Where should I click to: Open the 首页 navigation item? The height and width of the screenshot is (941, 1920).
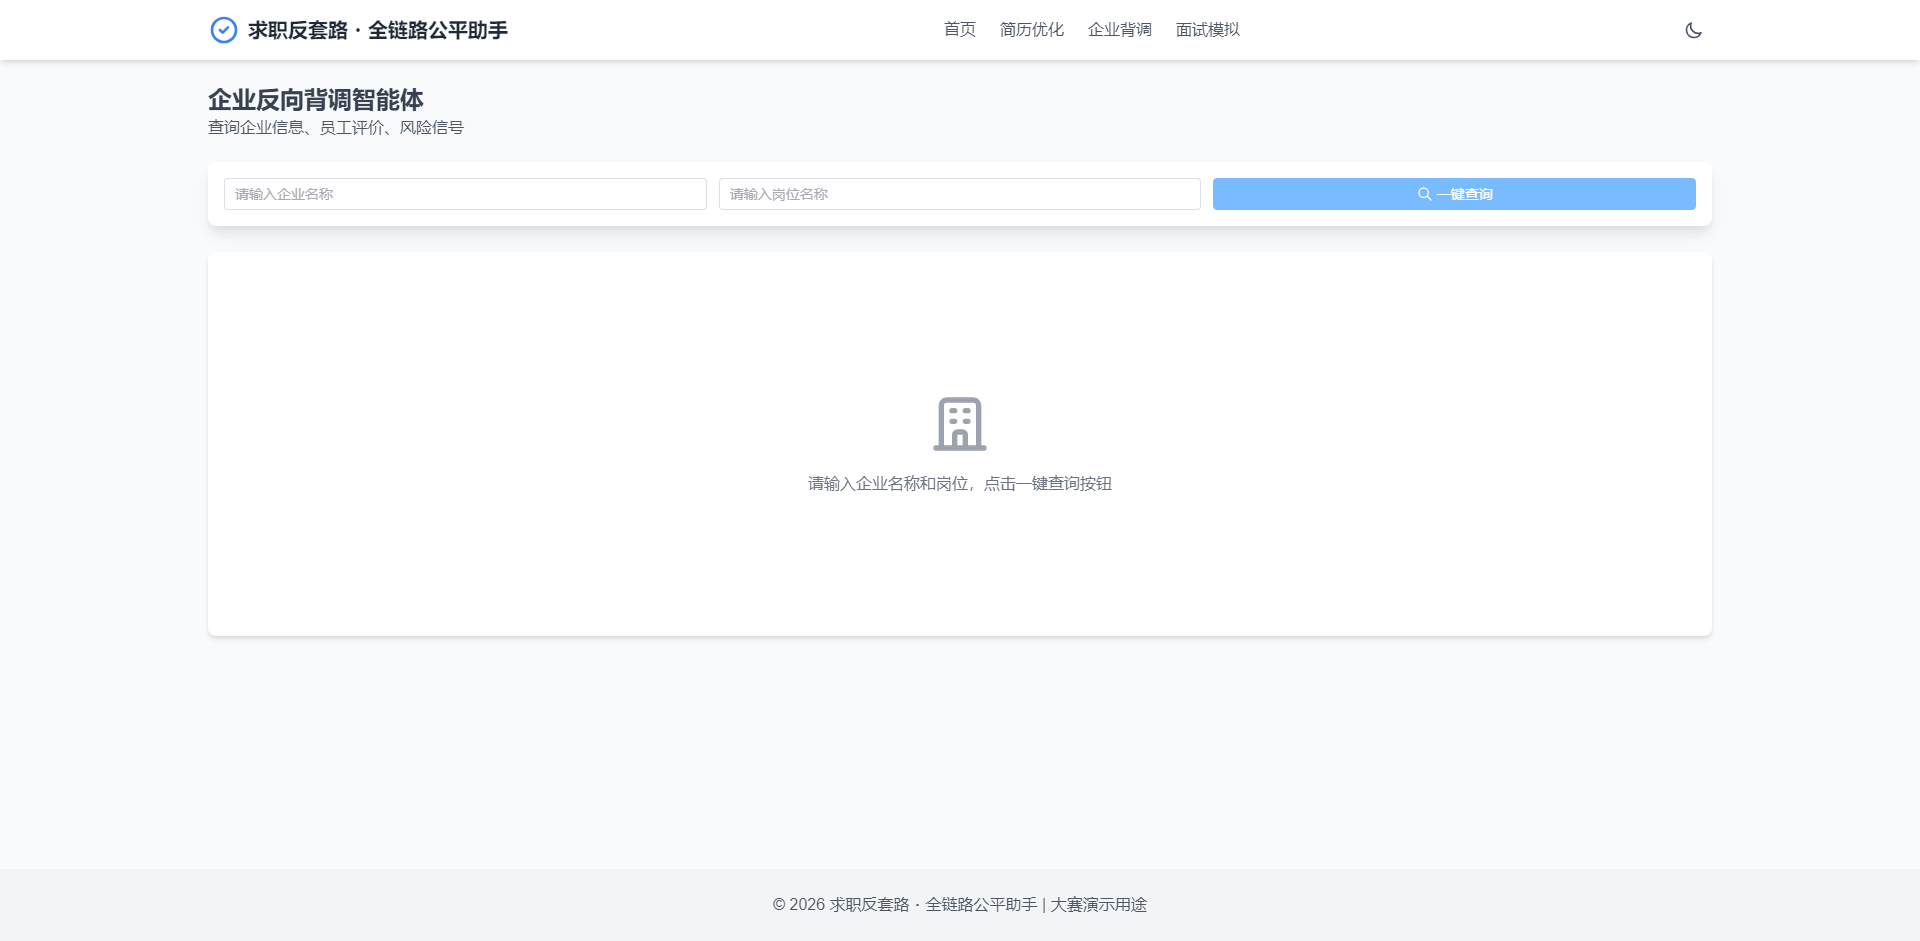tap(959, 30)
